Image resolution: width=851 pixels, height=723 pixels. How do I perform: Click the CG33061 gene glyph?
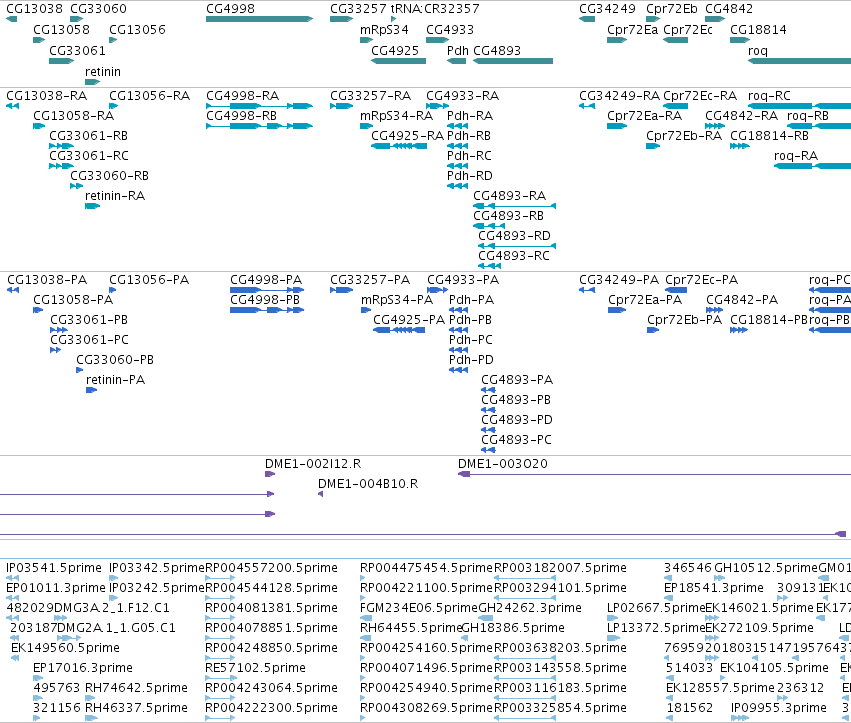coord(61,61)
